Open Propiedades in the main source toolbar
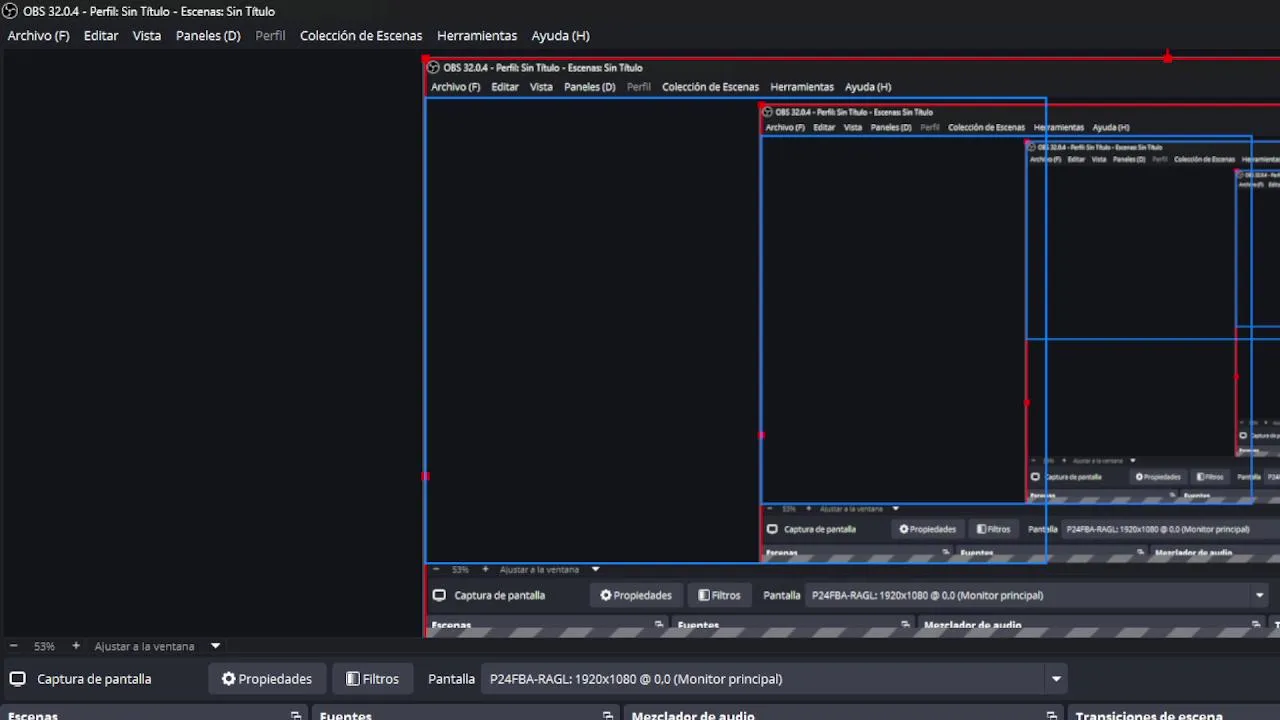Viewport: 1280px width, 720px height. 267,679
